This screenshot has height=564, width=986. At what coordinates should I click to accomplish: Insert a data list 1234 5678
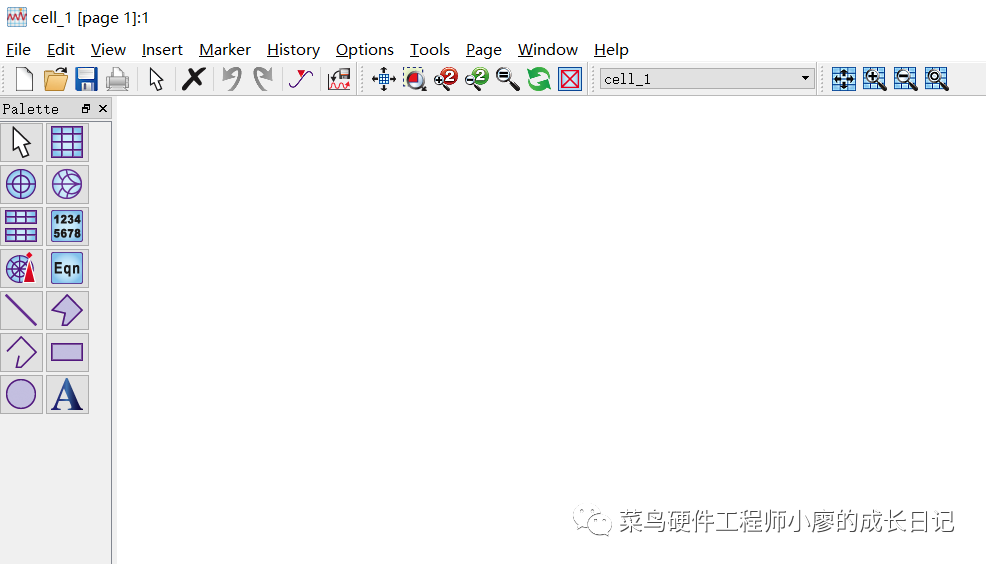coord(67,226)
